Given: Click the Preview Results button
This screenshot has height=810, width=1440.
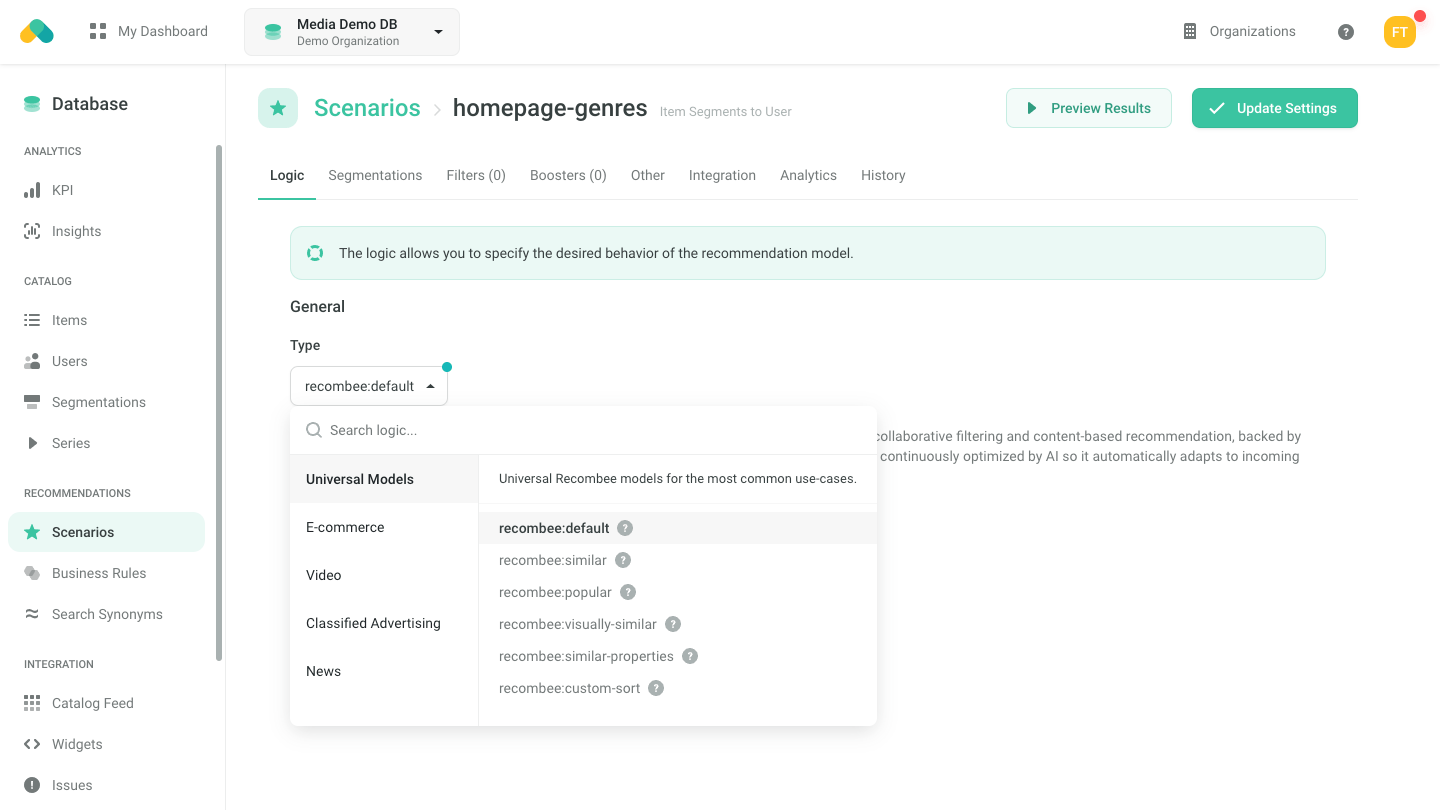Looking at the screenshot, I should pyautogui.click(x=1089, y=108).
